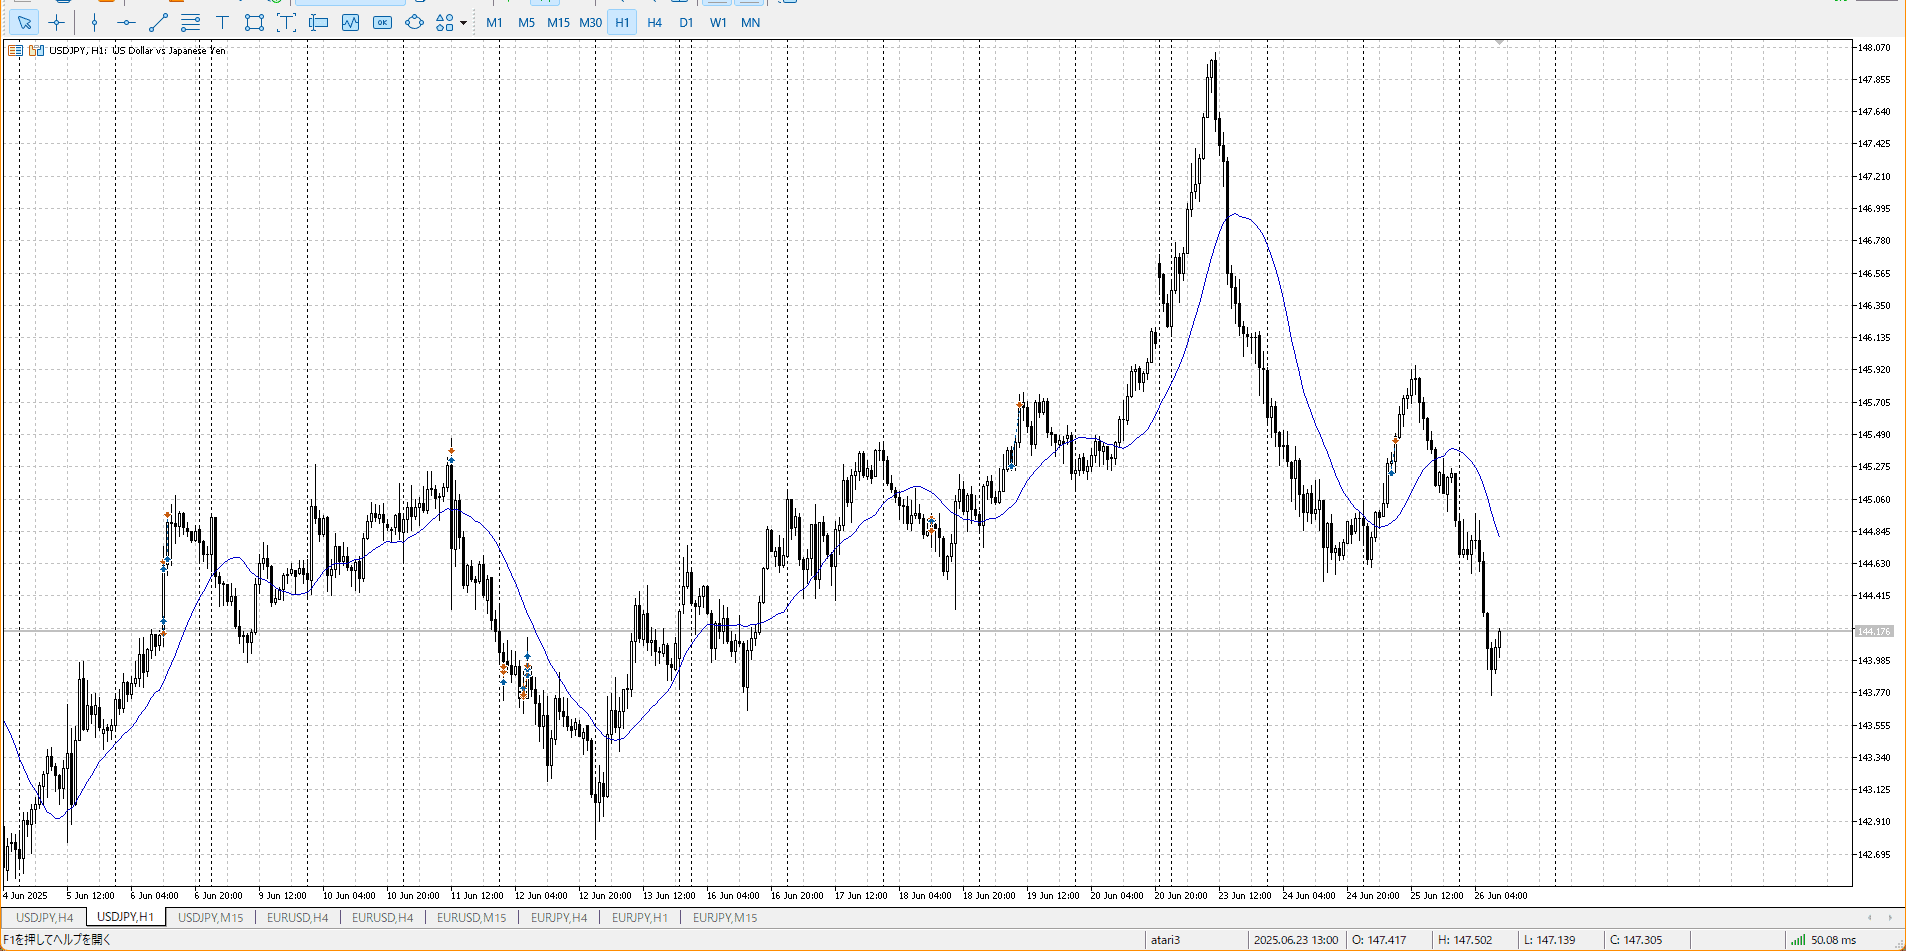
Task: Enable the D1 daily timeframe
Action: click(x=686, y=22)
